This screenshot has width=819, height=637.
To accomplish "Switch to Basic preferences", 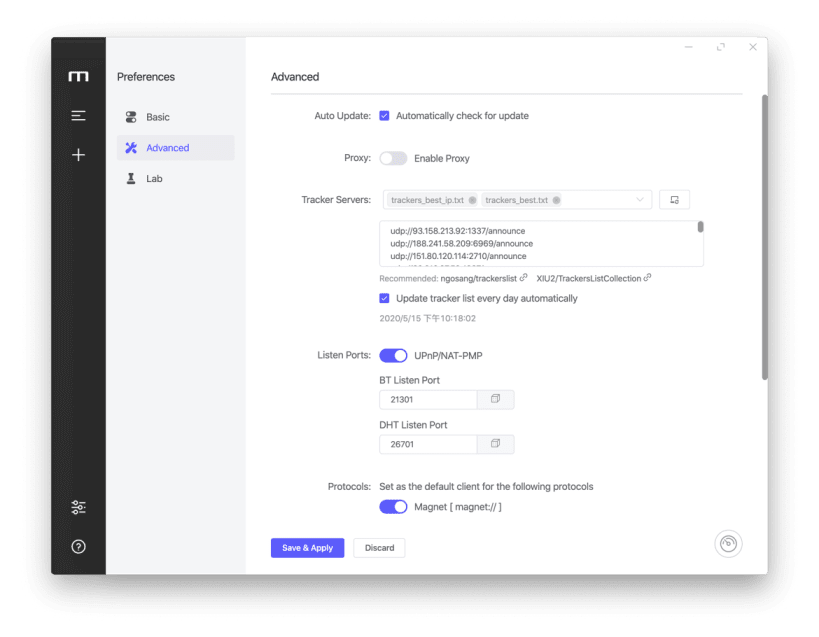I will (176, 117).
